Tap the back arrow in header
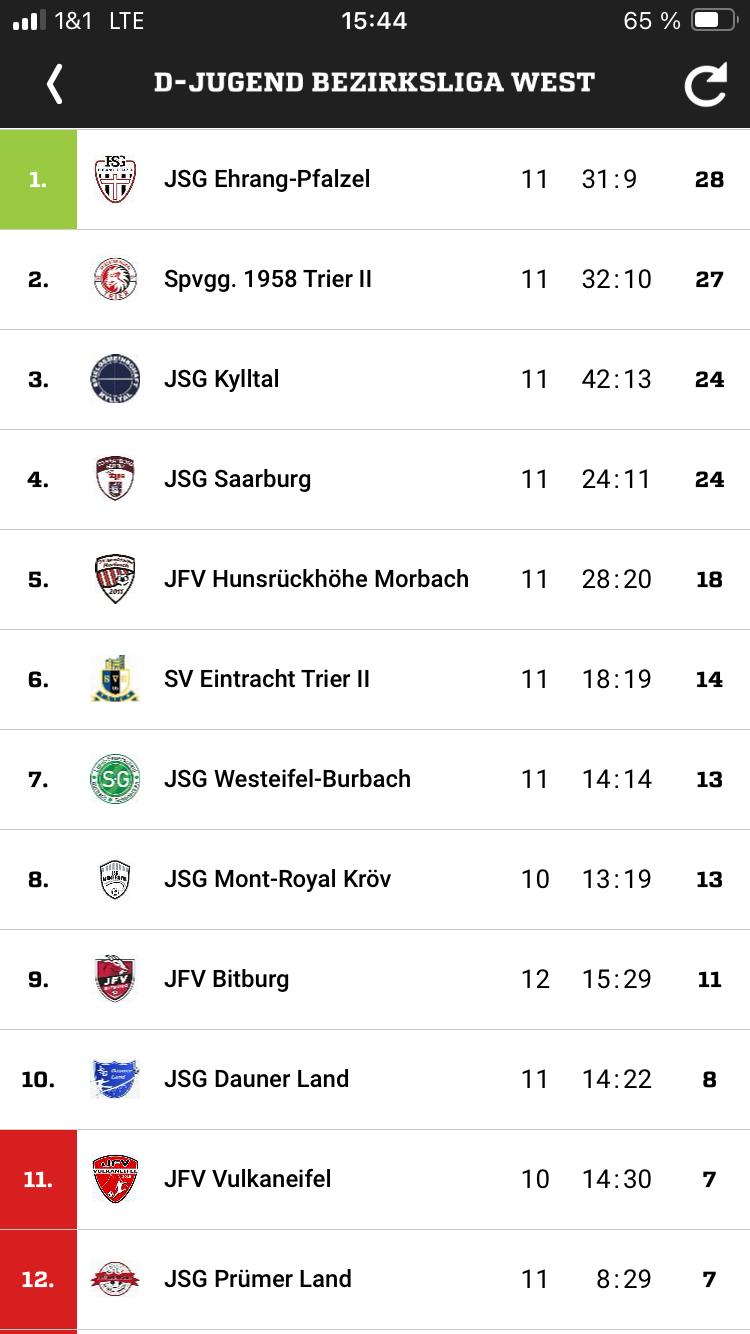750x1334 pixels. 55,84
